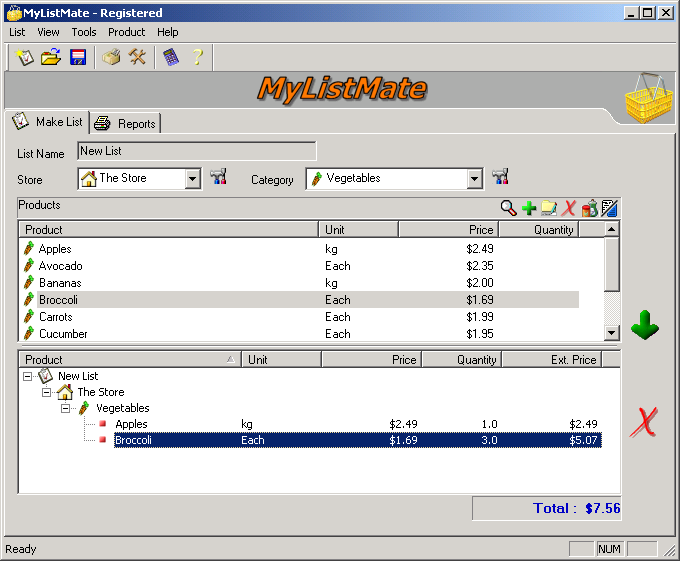Viewport: 680px width, 561px height.
Task: Launch the calculator toolbar icon
Action: (x=171, y=57)
